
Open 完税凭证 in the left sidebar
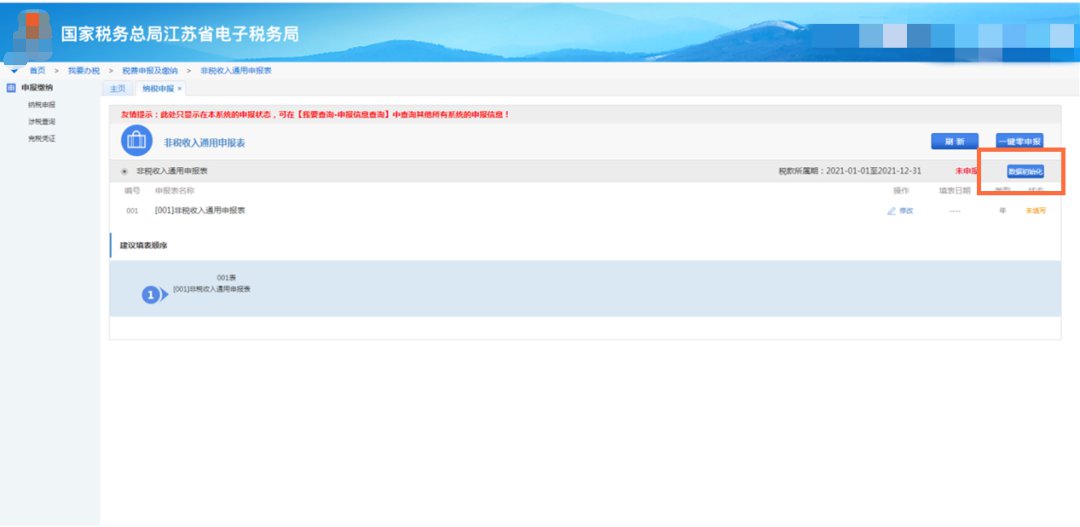click(41, 138)
